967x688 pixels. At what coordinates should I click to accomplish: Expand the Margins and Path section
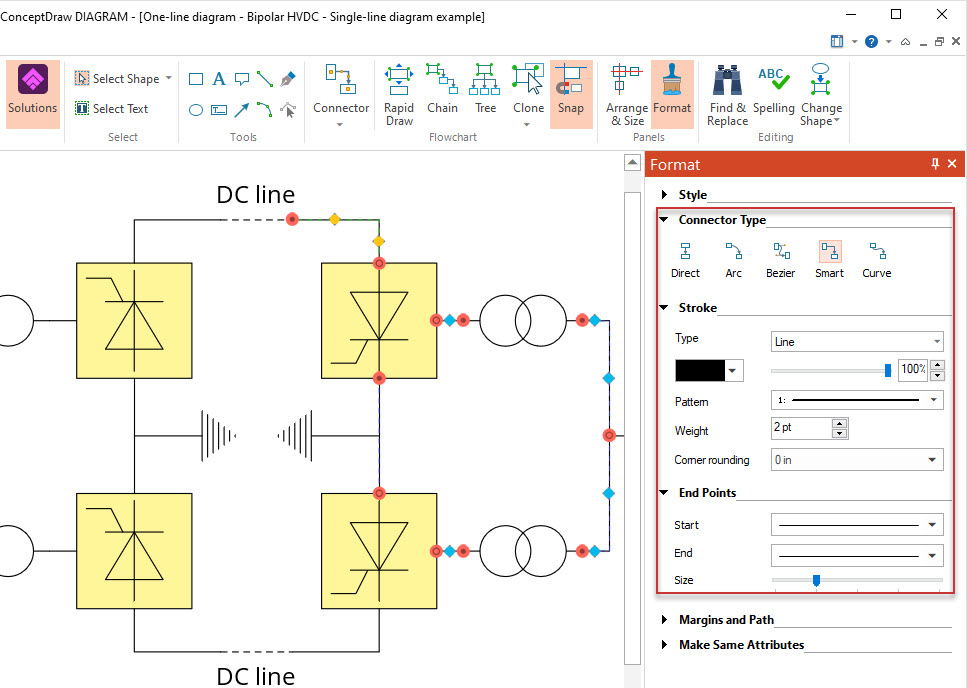(x=664, y=620)
